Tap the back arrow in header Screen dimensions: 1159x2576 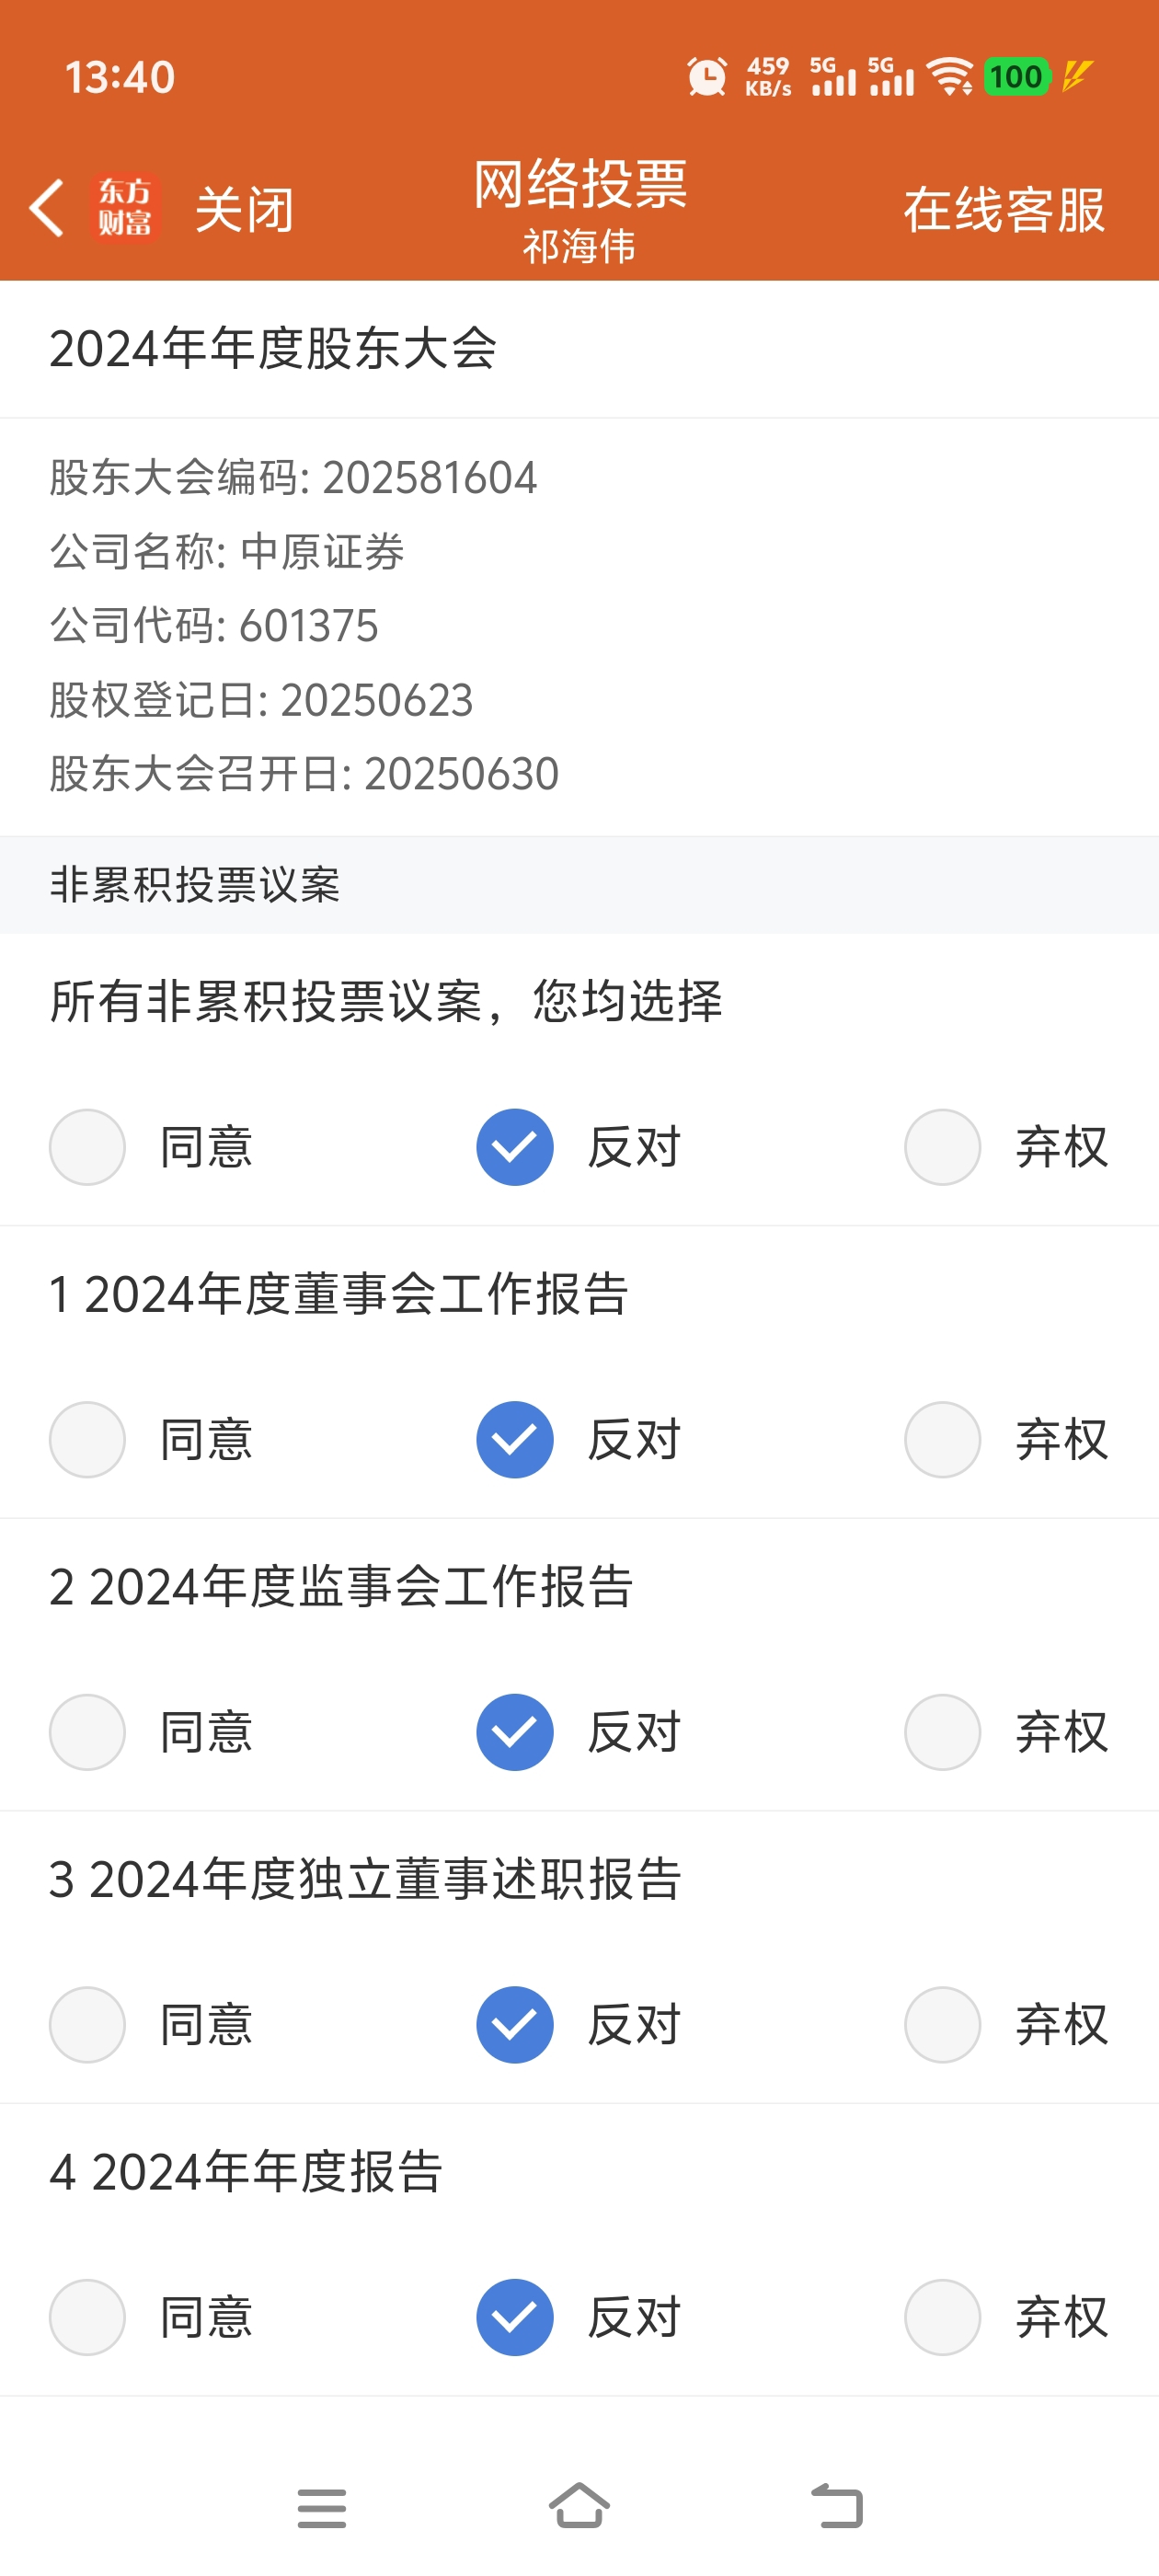(x=46, y=208)
